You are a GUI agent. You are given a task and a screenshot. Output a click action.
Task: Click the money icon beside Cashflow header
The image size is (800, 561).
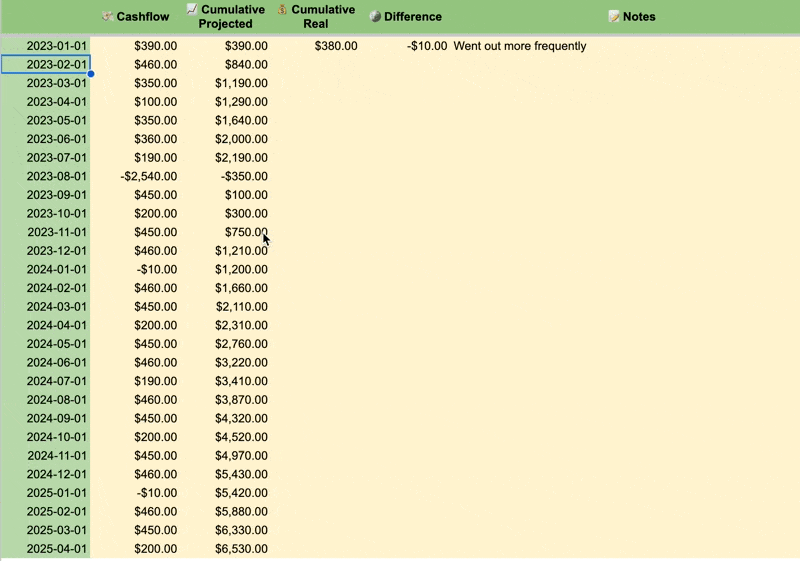click(x=107, y=17)
